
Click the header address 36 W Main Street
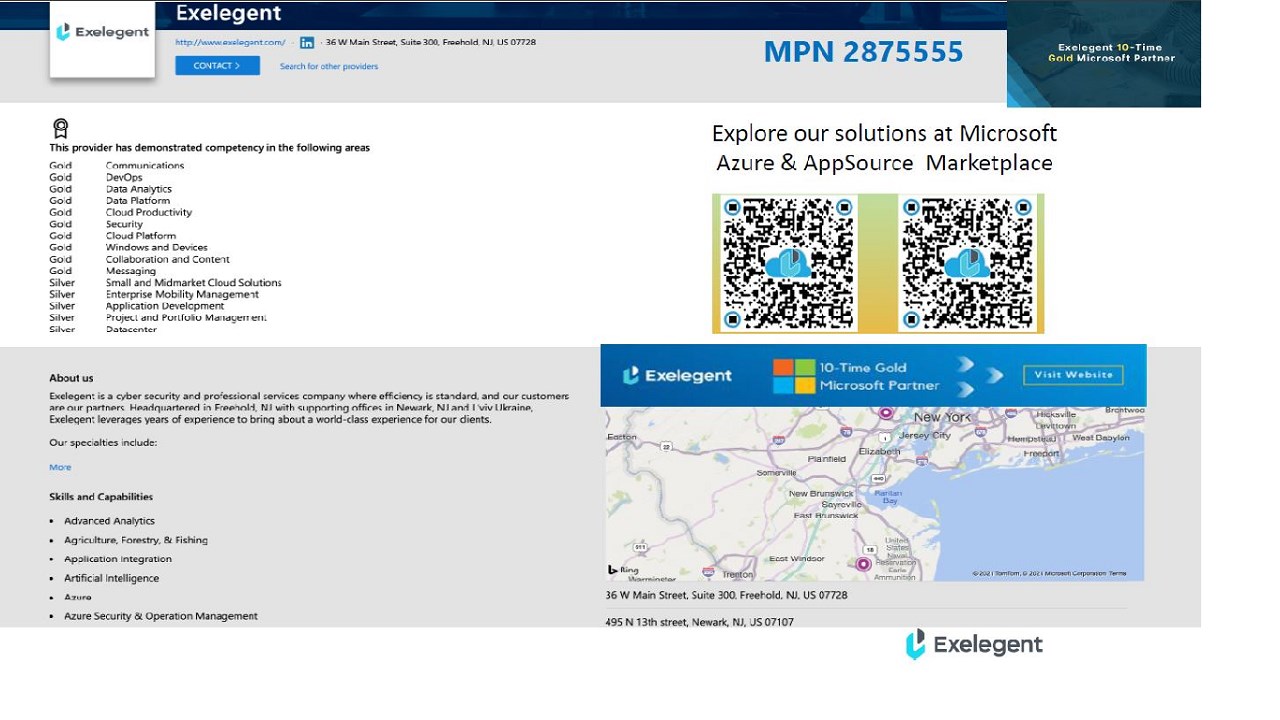coord(430,43)
